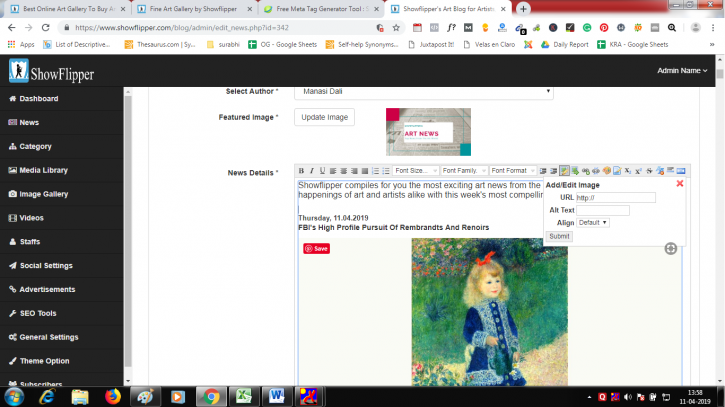Click the upload image toolbar icon

pos(575,171)
